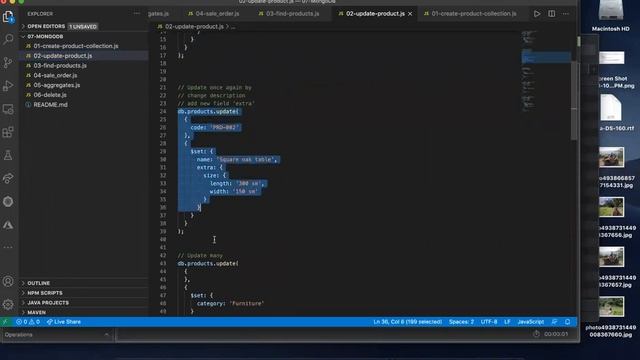
Task: Collapse the Open Editors section
Action: 23,26
